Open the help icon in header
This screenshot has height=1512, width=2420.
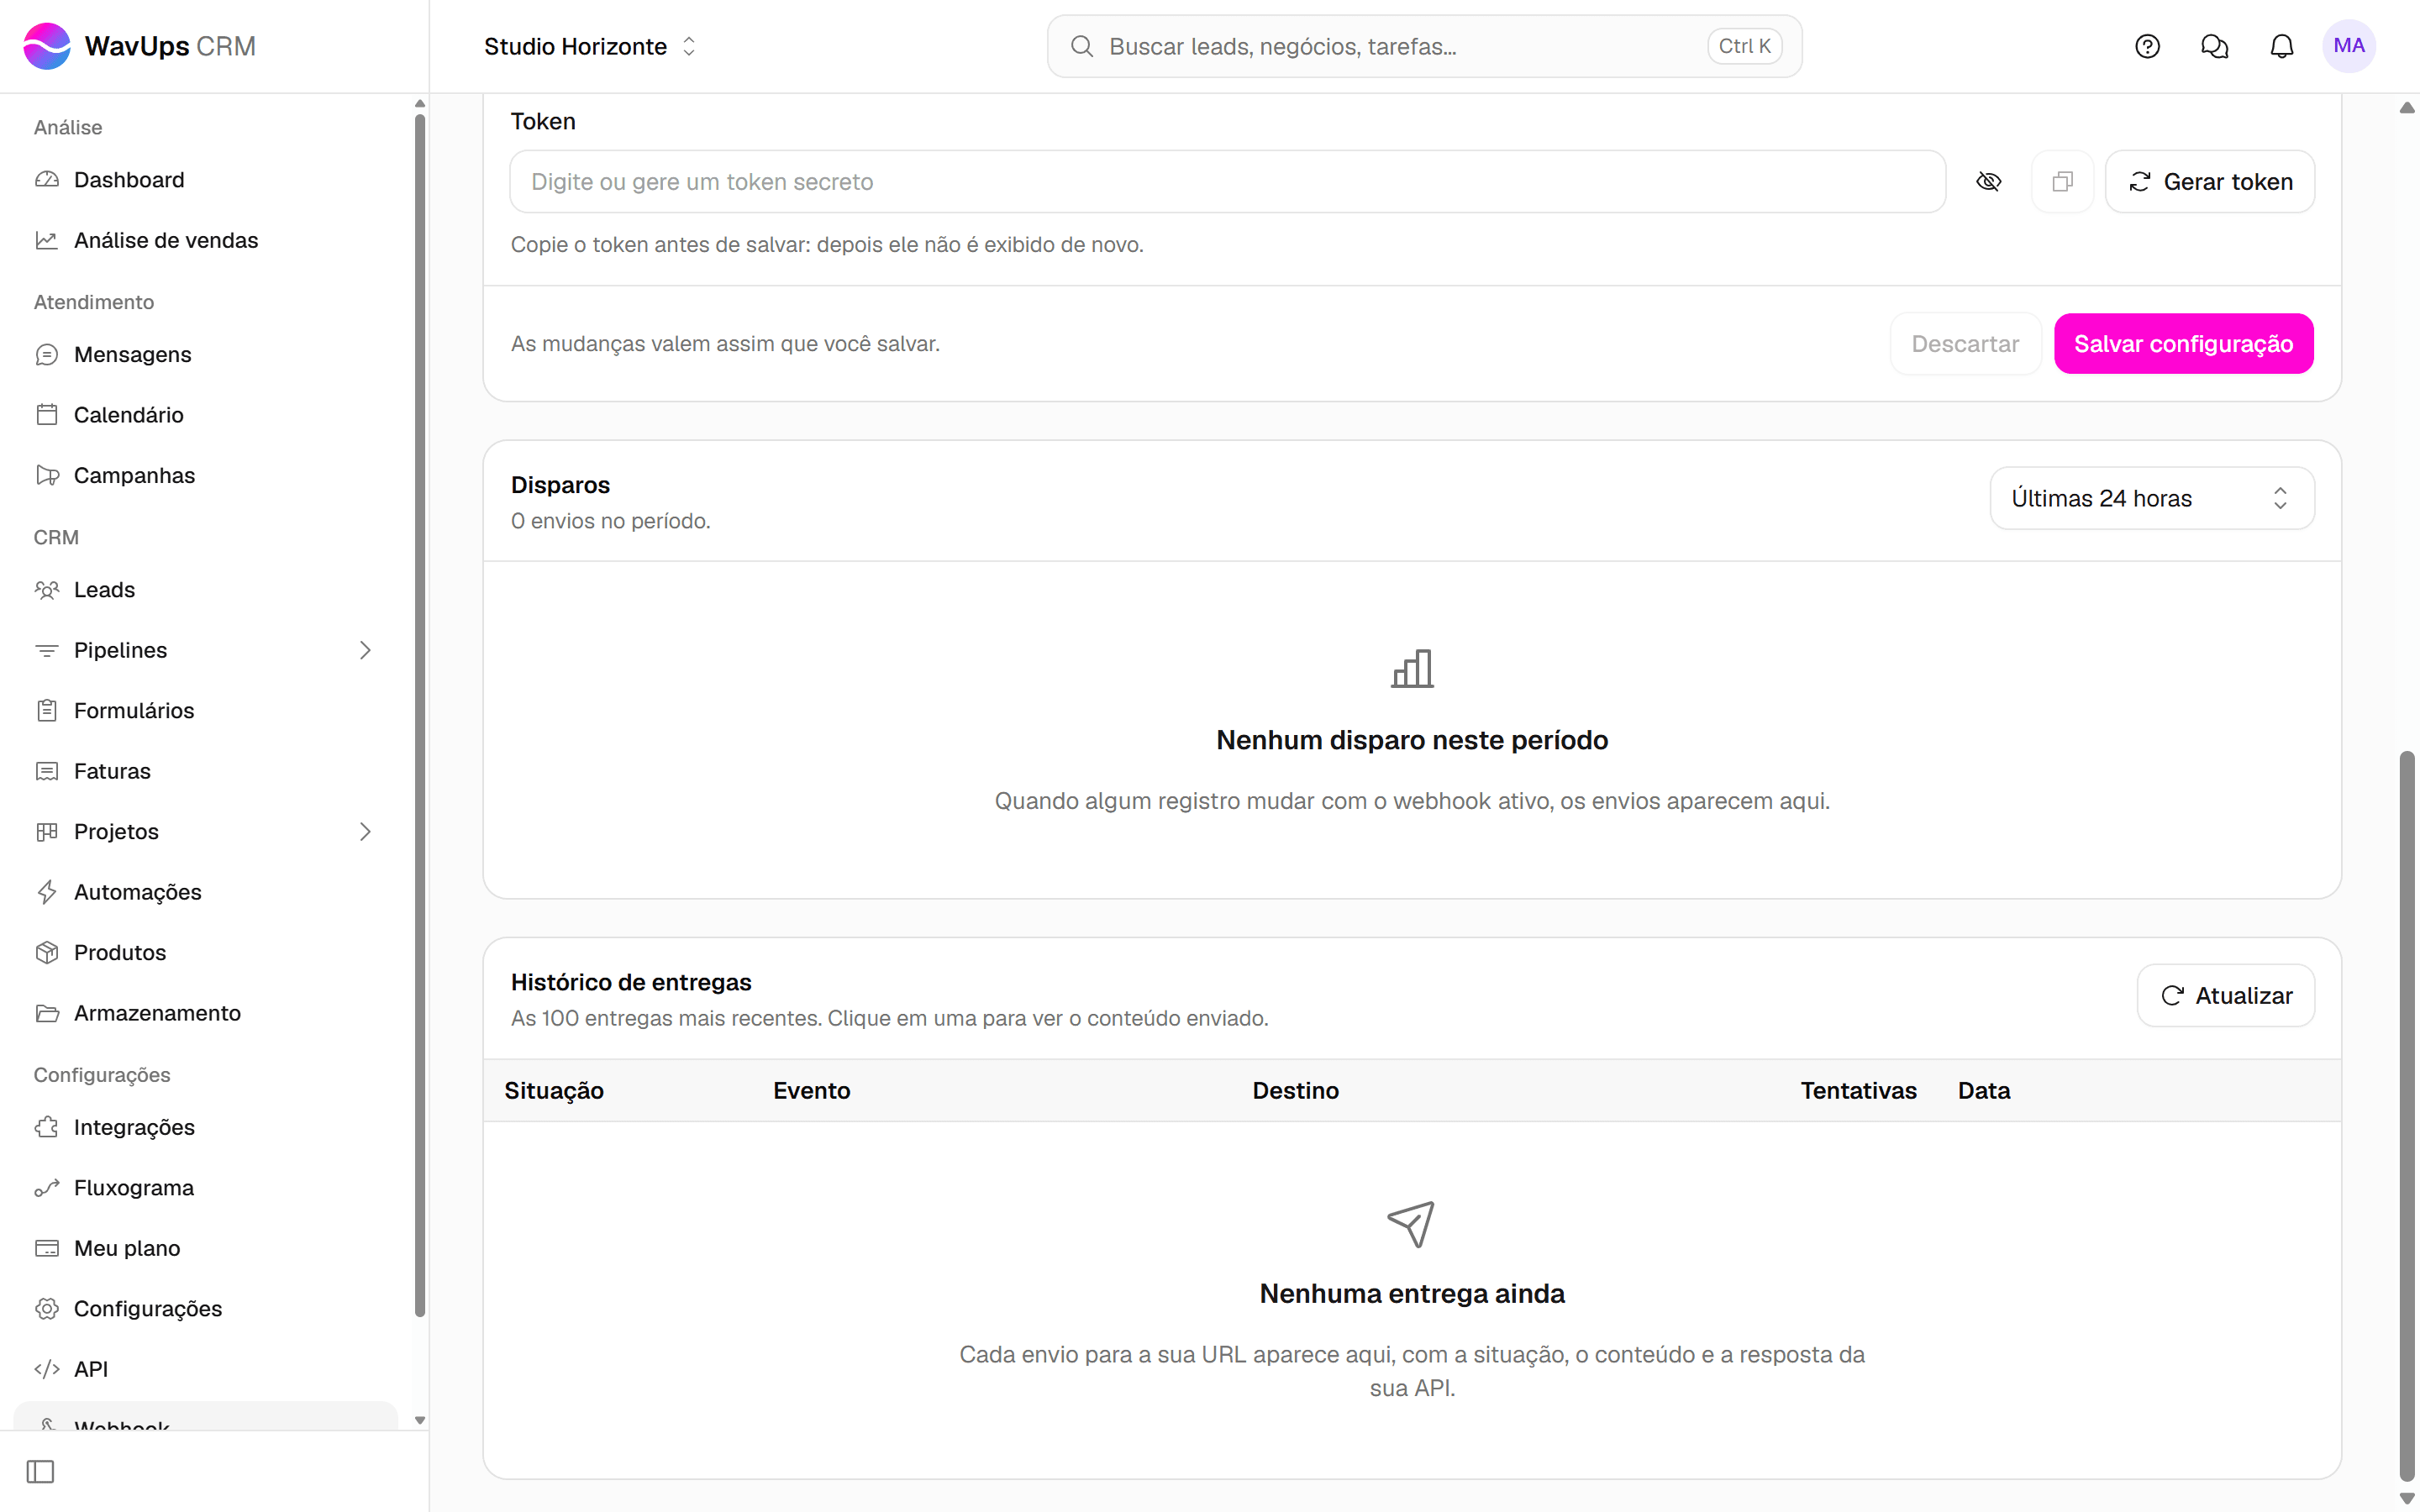[2147, 46]
